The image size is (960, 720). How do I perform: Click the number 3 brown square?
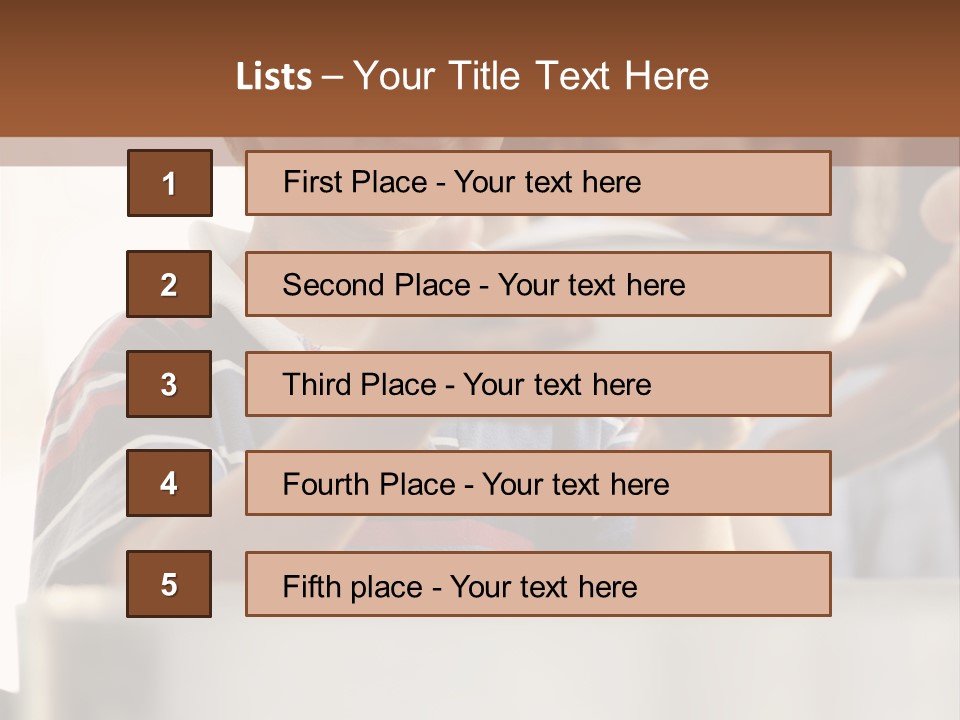click(169, 384)
